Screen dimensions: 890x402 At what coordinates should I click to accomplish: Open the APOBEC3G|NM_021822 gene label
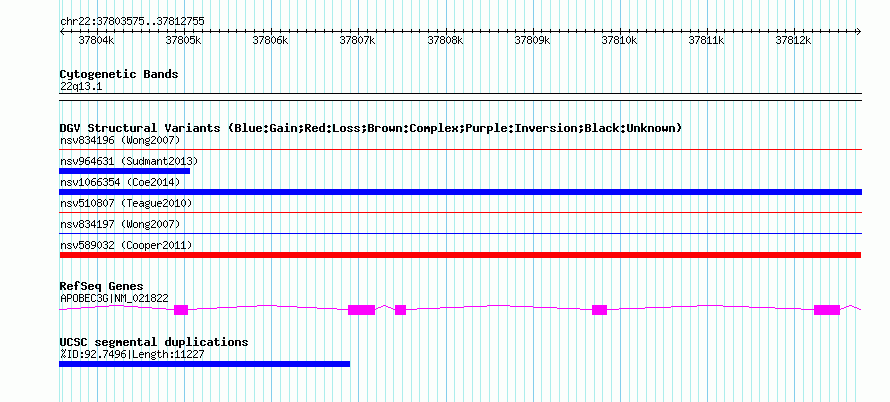114,298
